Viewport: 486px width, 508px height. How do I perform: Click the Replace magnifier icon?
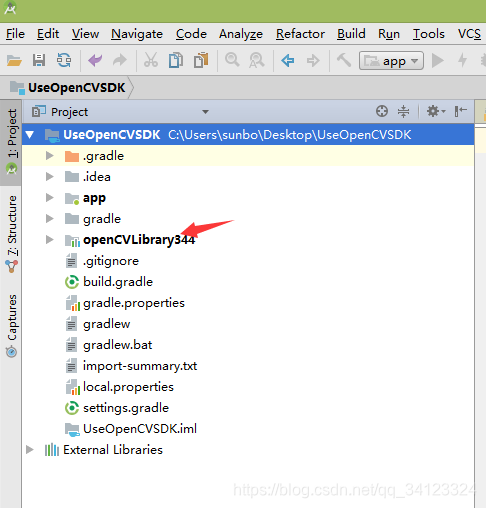[257, 60]
